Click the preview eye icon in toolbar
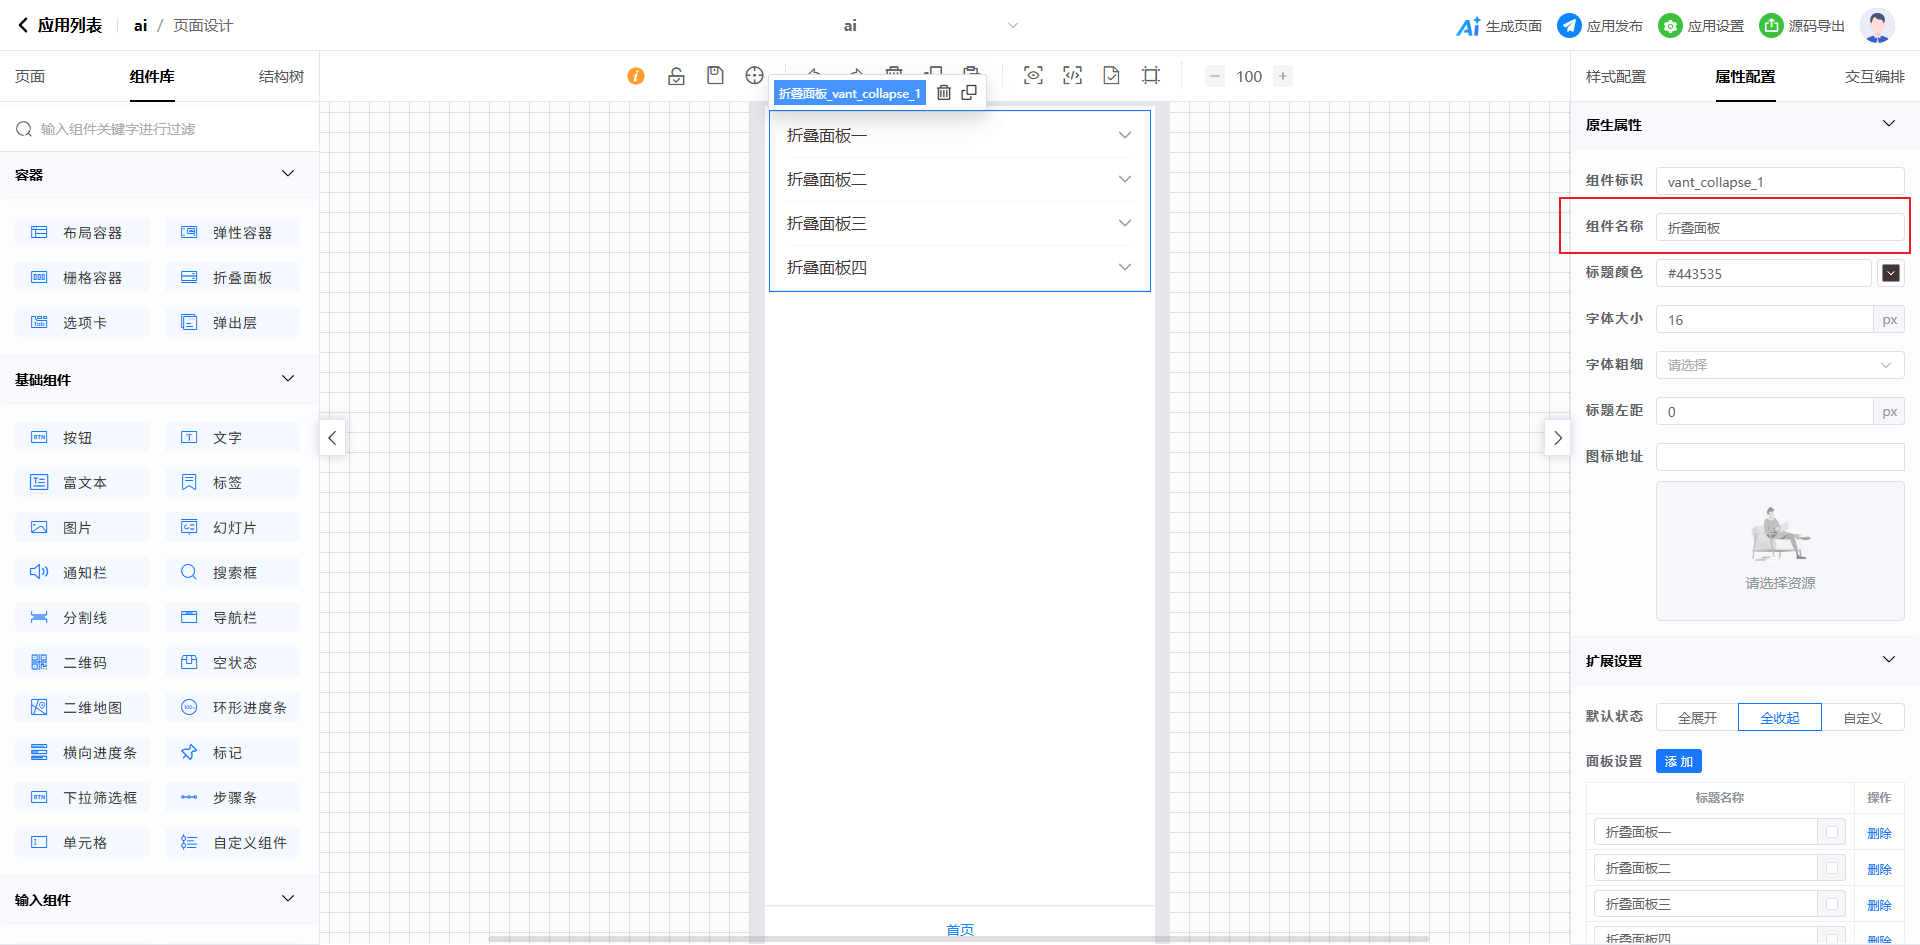The width and height of the screenshot is (1920, 945). coord(1033,76)
